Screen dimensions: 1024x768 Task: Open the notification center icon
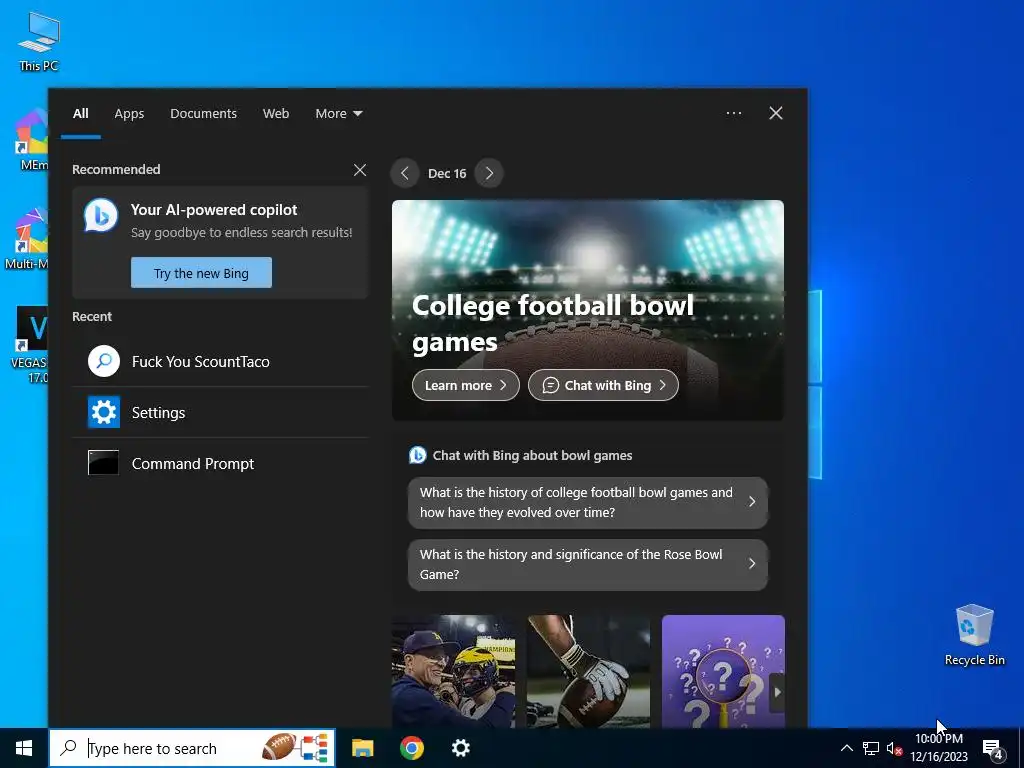(x=993, y=749)
